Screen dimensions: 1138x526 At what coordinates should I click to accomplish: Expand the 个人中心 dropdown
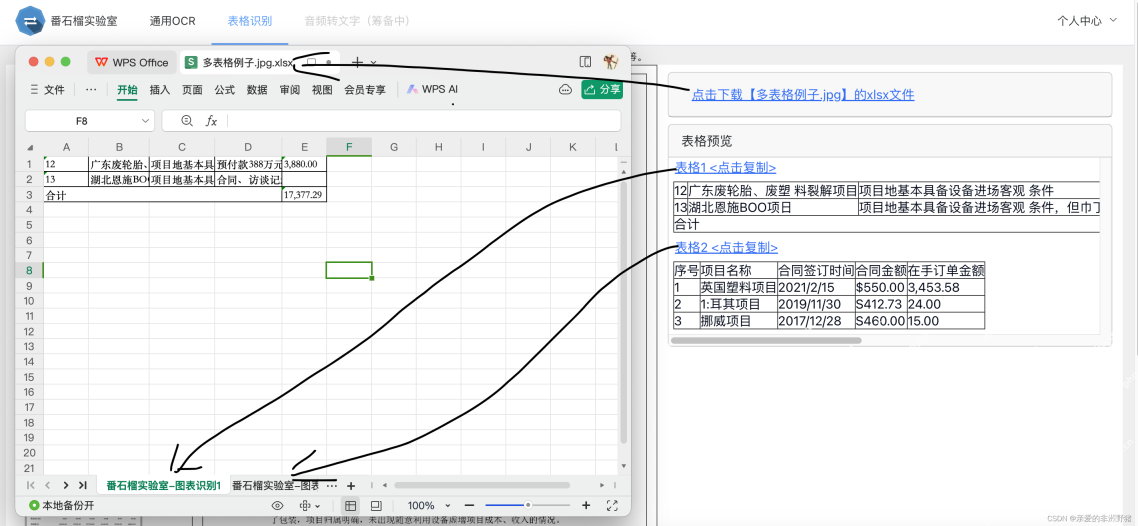pyautogui.click(x=1086, y=21)
